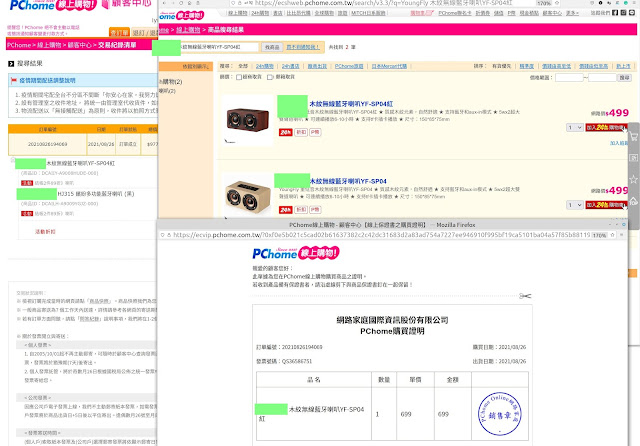Click PChome logo in left order window

(53, 5)
